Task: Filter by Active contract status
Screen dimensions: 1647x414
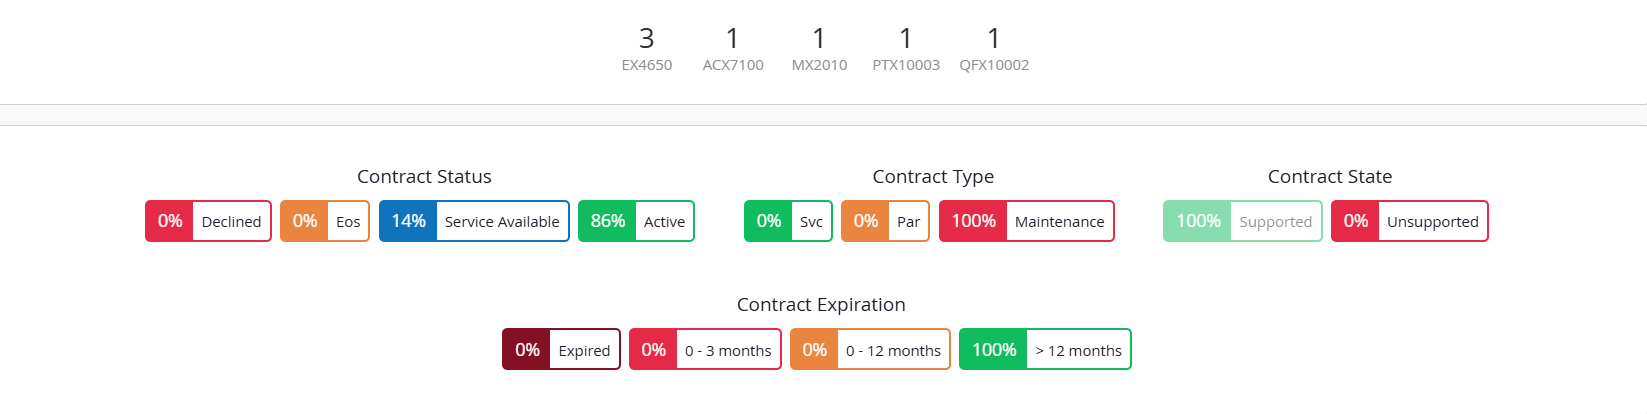Action: (x=636, y=221)
